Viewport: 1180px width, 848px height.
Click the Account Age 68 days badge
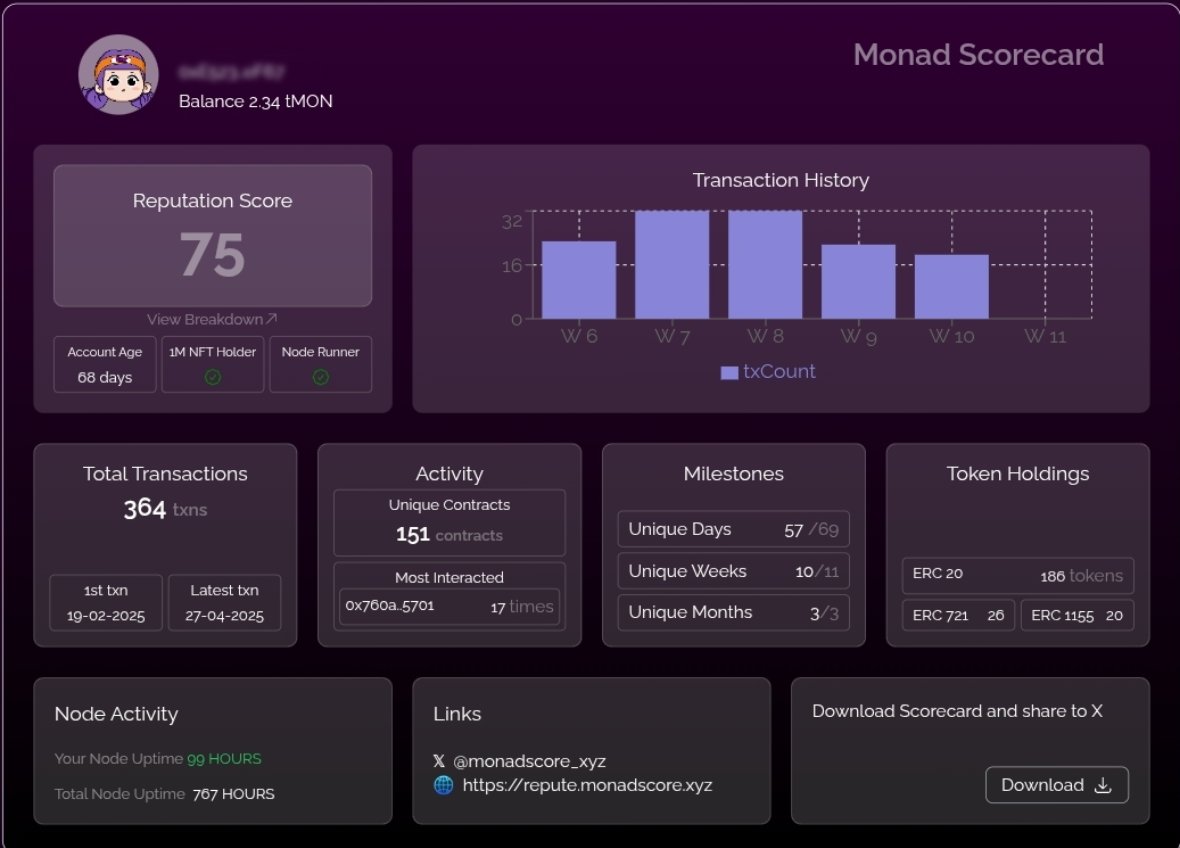point(104,364)
